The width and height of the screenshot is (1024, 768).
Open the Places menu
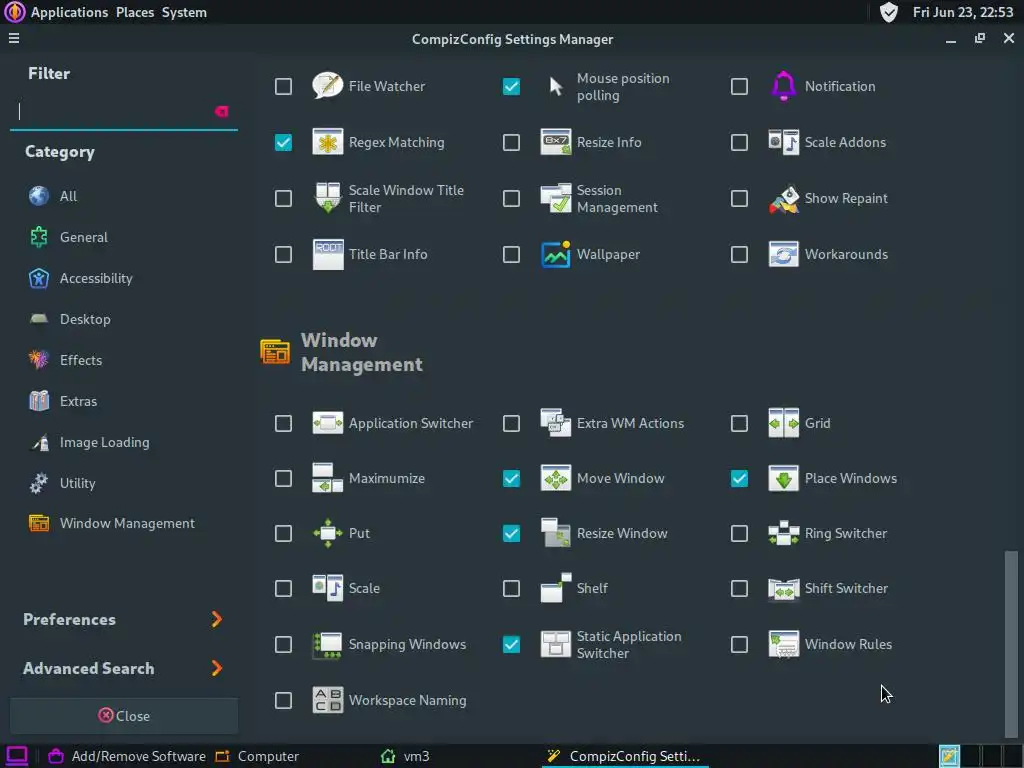click(135, 12)
